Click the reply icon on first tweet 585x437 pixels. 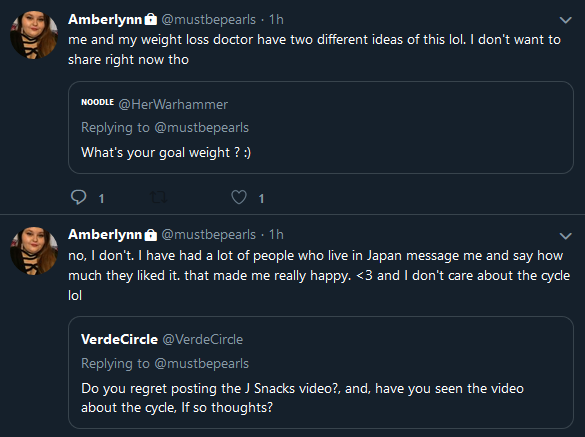79,197
